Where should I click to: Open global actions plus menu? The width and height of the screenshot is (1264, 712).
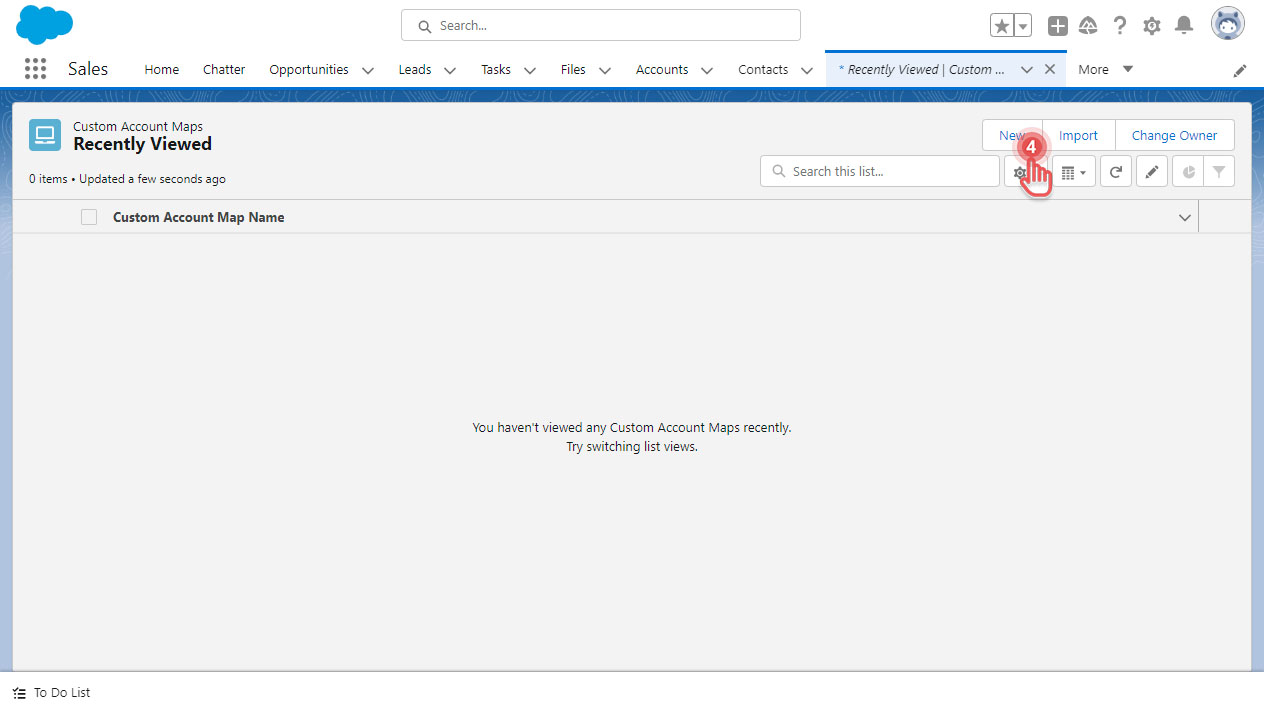(1057, 25)
